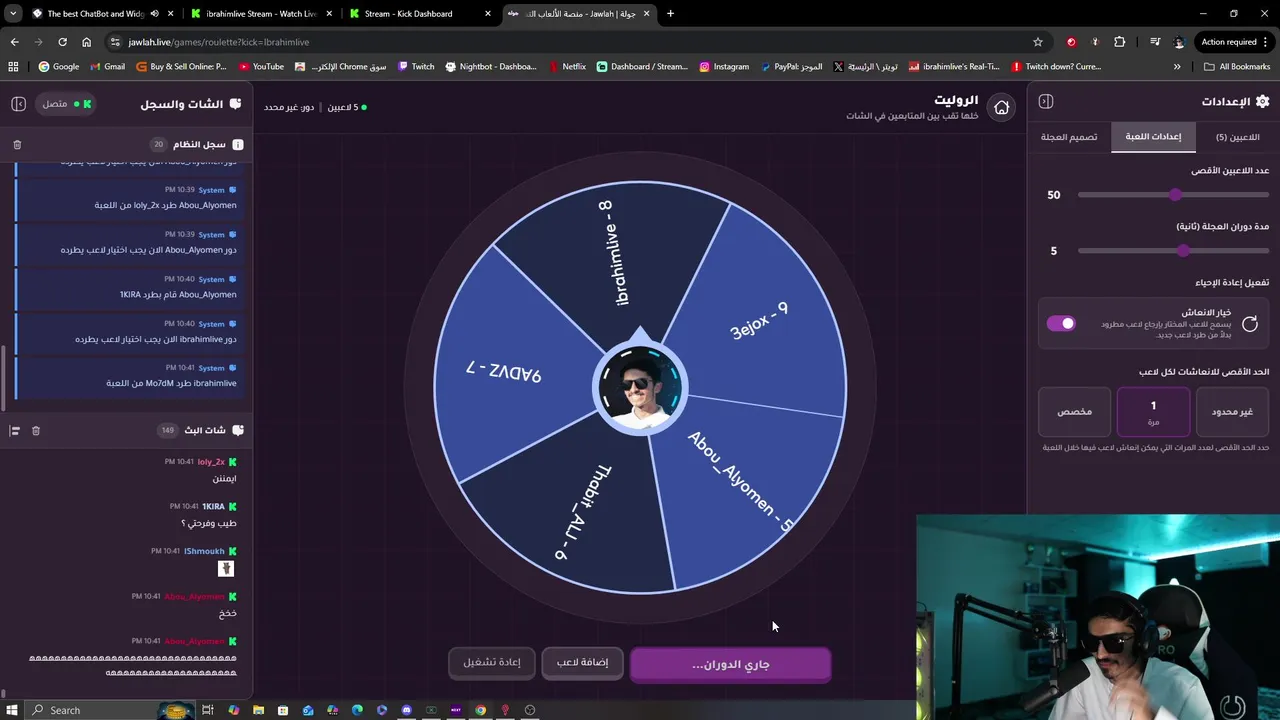Open Nightbot Dashboard bookmark

490,67
